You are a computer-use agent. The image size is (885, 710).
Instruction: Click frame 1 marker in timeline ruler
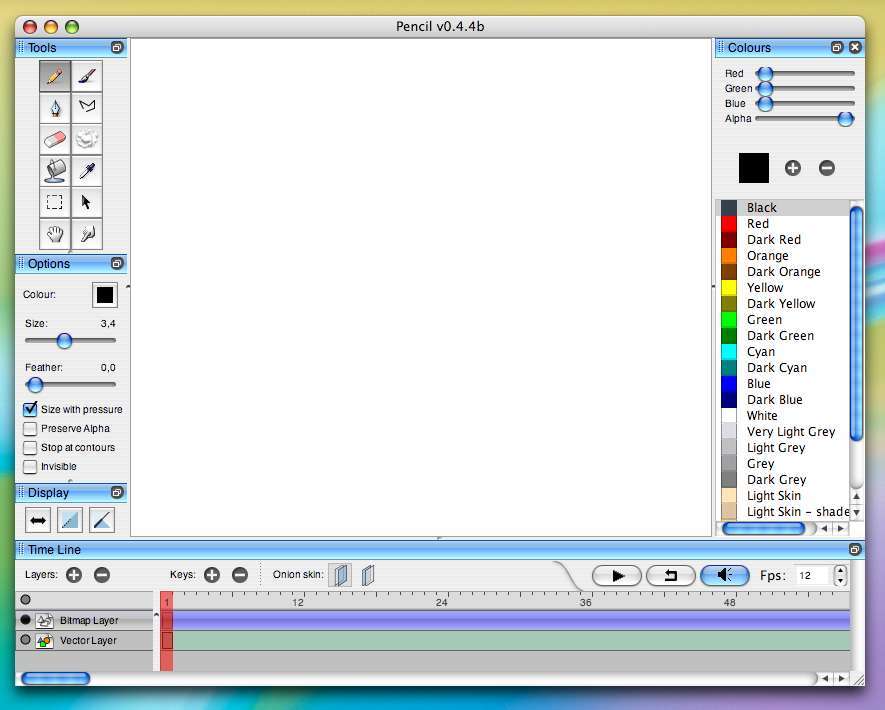click(x=167, y=601)
